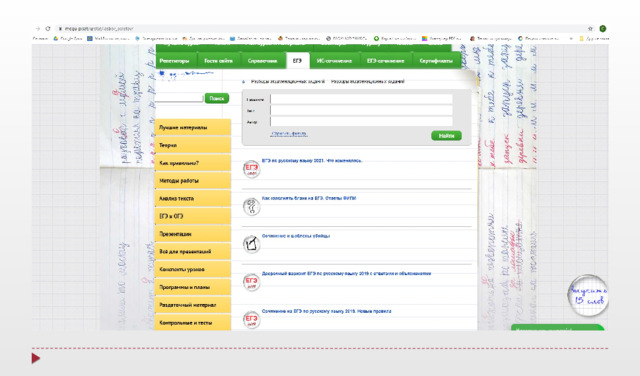Select Контрольные и тесты in the sidebar
Viewport: 640px width, 376px height.
(193, 323)
